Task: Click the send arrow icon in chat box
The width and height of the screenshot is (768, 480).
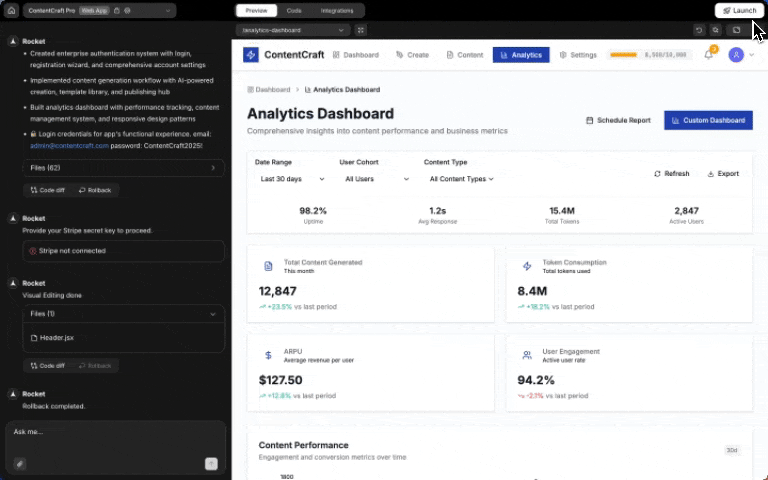Action: [211, 463]
